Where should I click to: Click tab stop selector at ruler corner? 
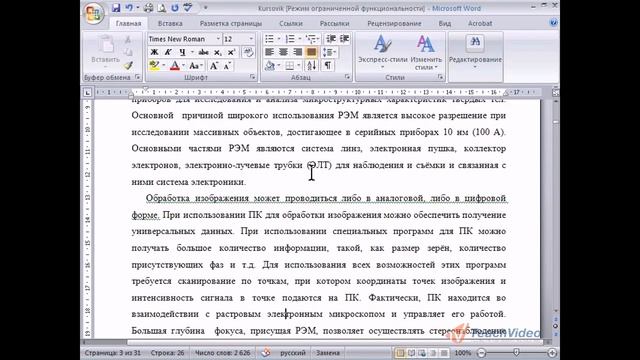(87, 93)
